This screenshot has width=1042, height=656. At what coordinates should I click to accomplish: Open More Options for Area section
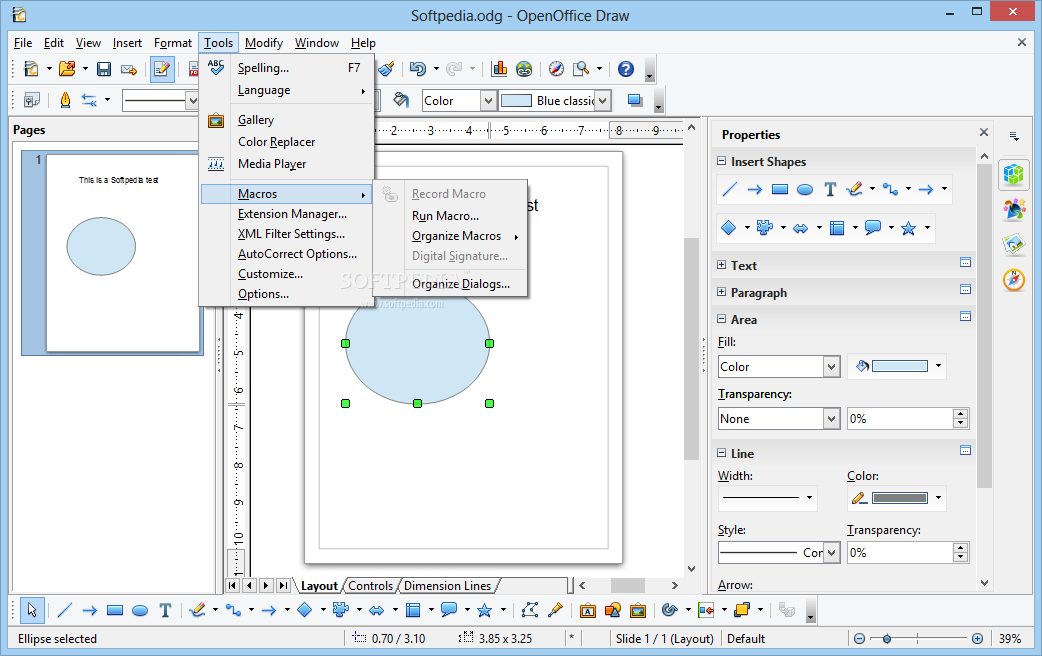(x=966, y=316)
